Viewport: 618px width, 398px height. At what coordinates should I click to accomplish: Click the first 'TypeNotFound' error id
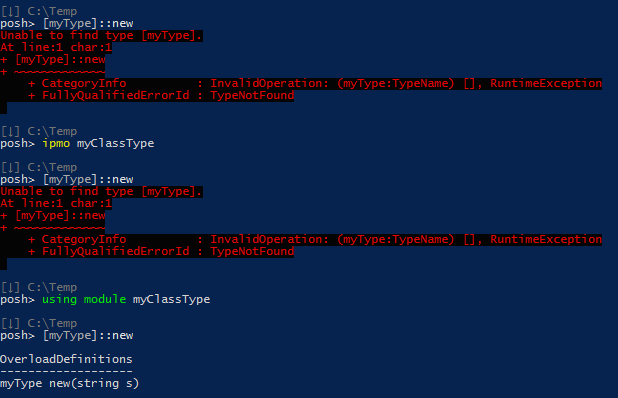[252, 95]
